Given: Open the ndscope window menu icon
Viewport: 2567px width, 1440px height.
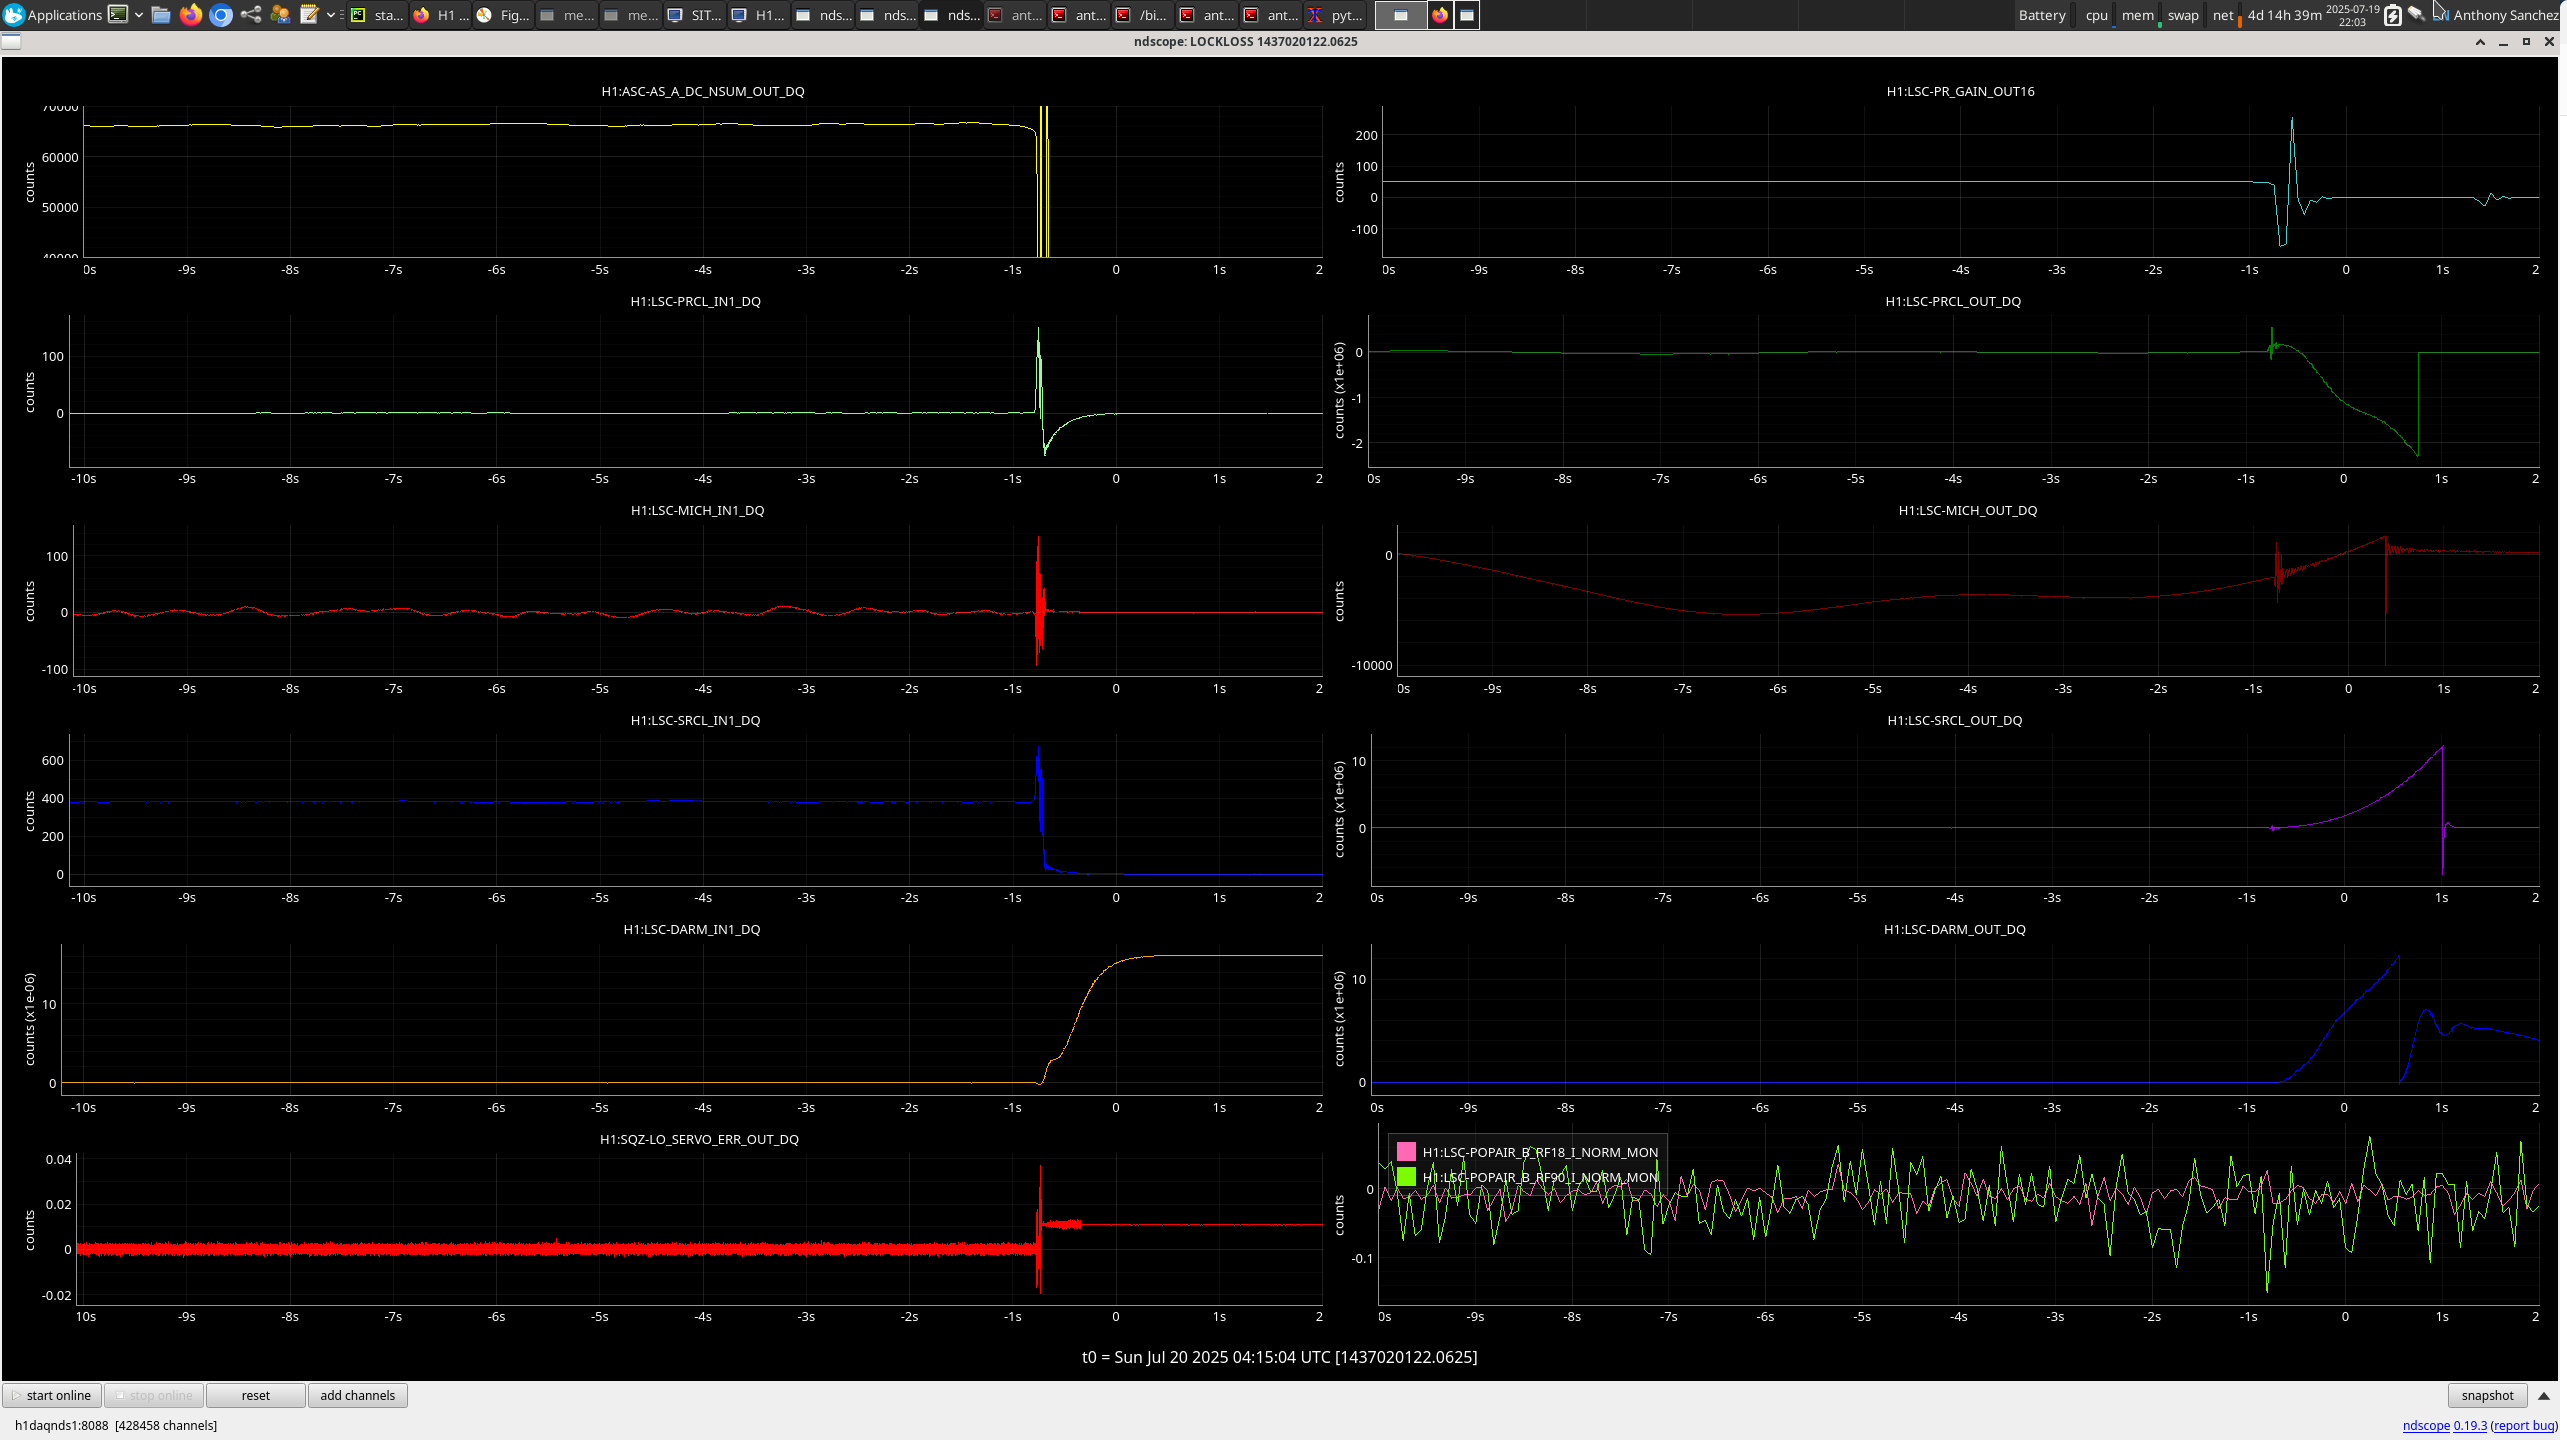Looking at the screenshot, I should (x=11, y=42).
